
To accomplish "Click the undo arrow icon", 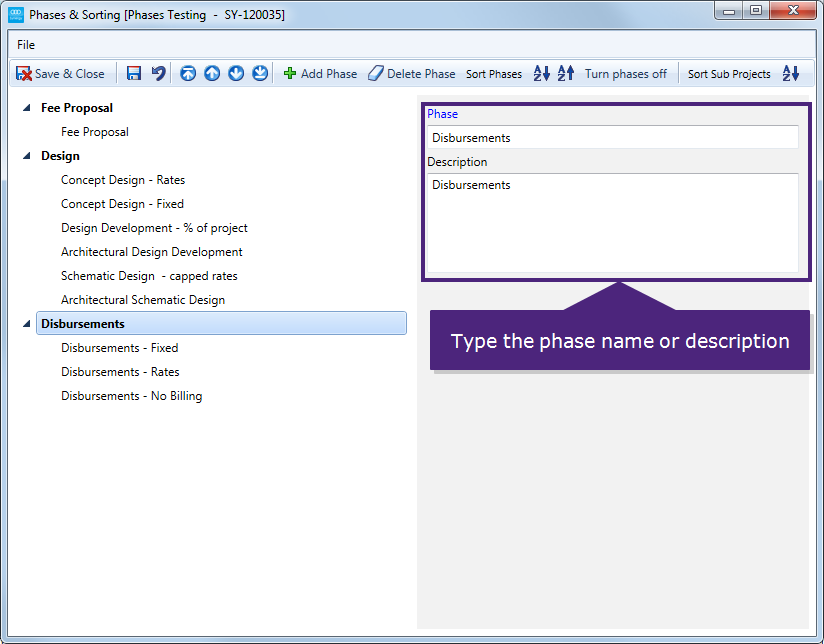I will click(158, 74).
